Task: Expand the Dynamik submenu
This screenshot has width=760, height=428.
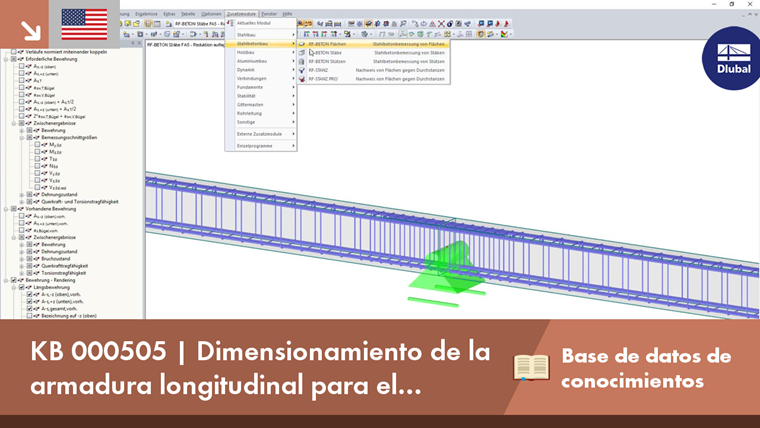Action: click(261, 70)
